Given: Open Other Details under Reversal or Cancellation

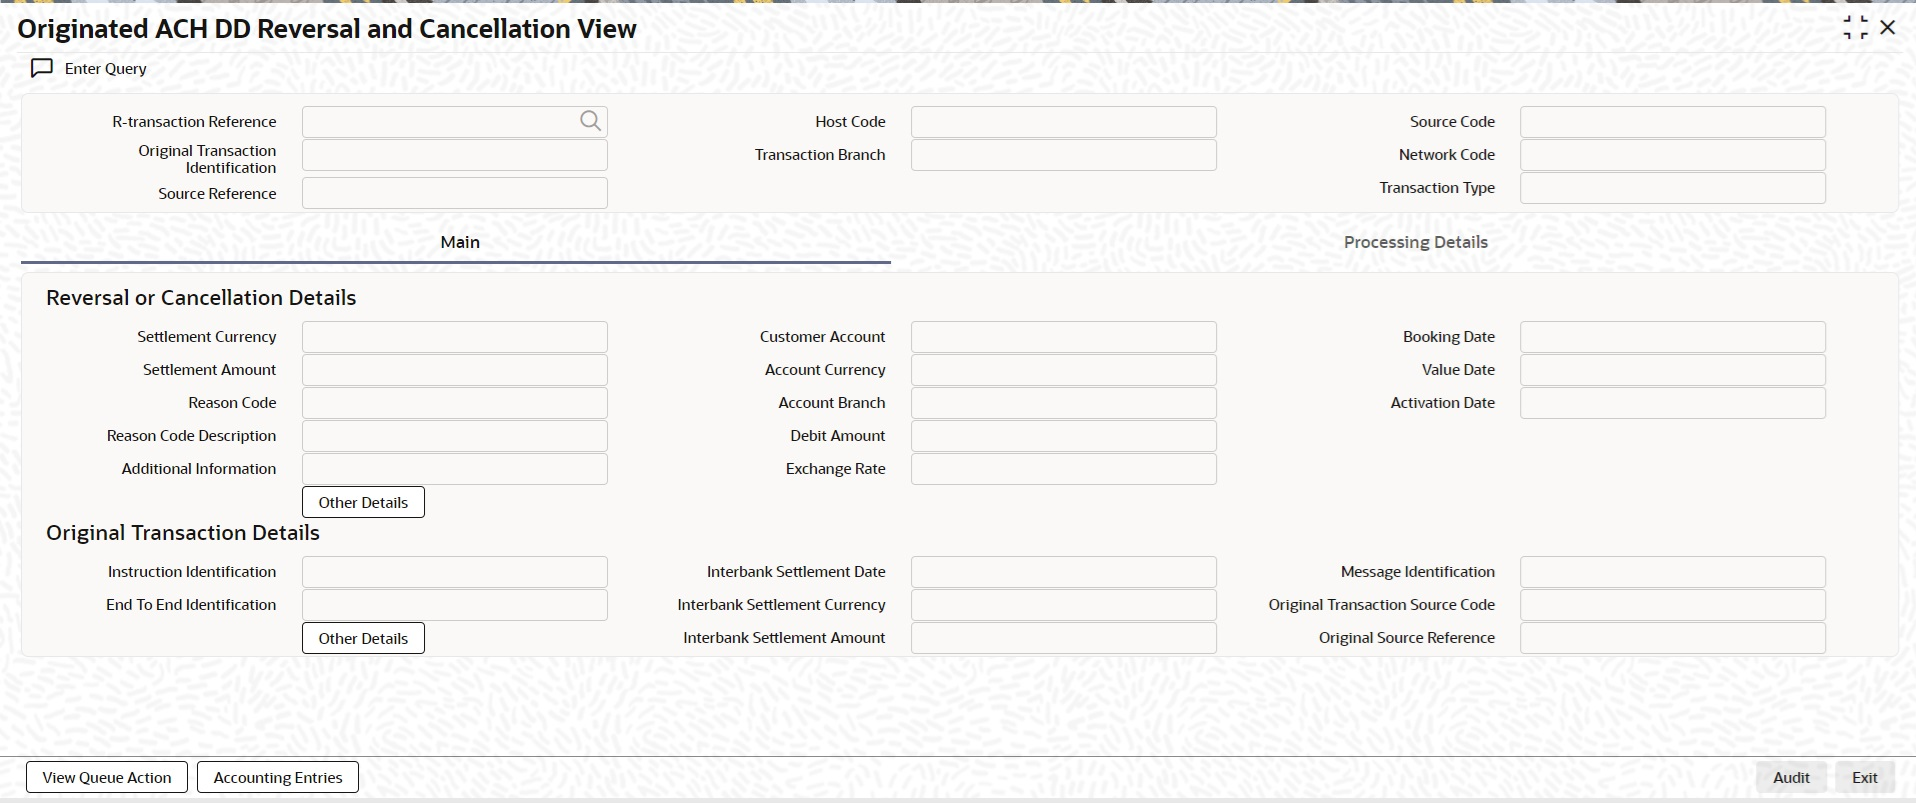Looking at the screenshot, I should (x=363, y=502).
